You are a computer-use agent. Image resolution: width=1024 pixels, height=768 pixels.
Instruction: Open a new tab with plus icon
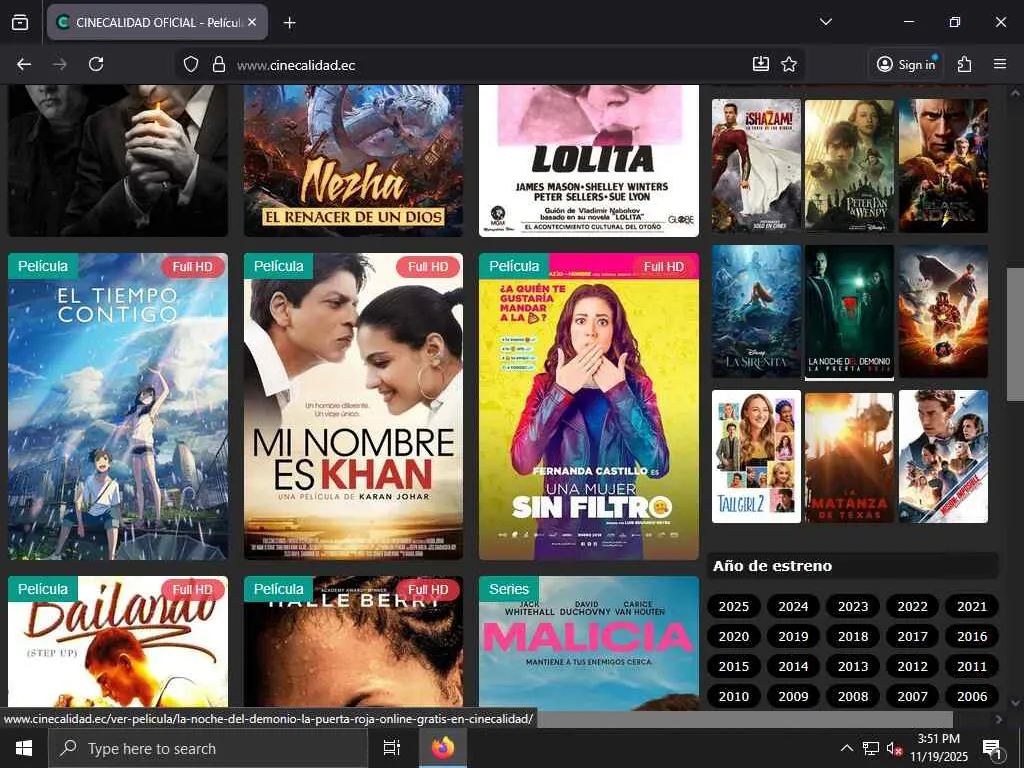tap(289, 23)
